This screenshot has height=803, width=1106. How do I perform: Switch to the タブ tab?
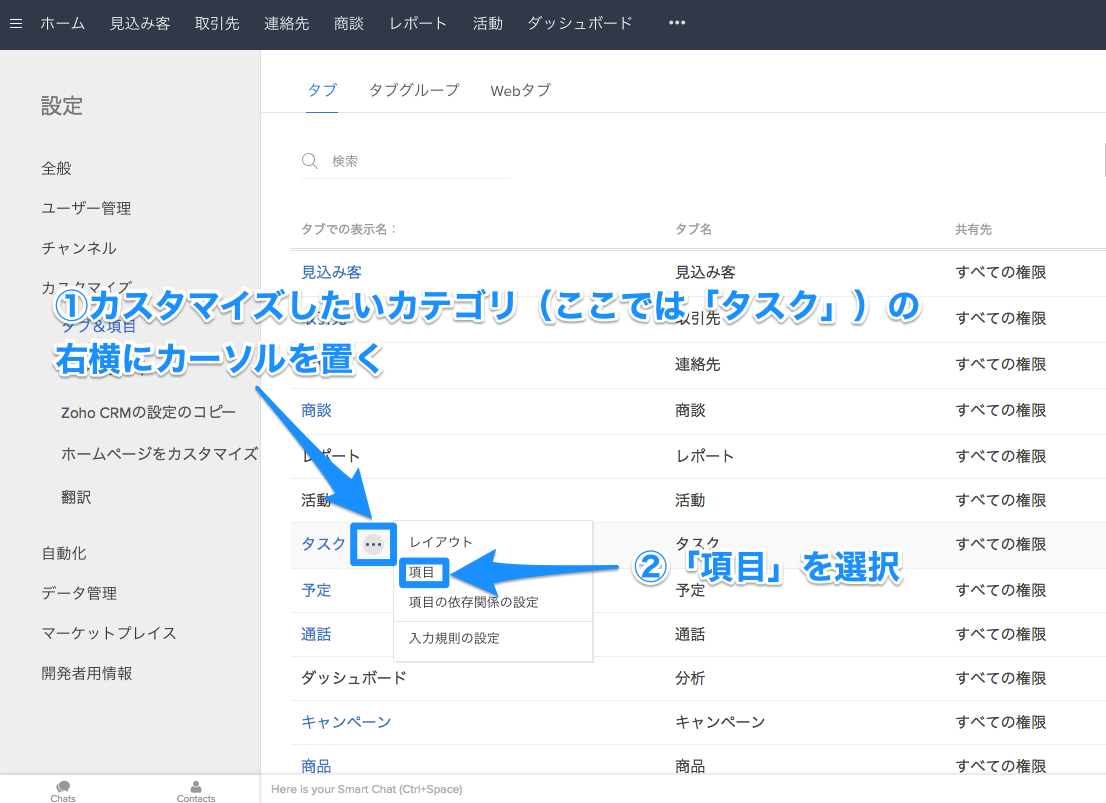point(322,90)
